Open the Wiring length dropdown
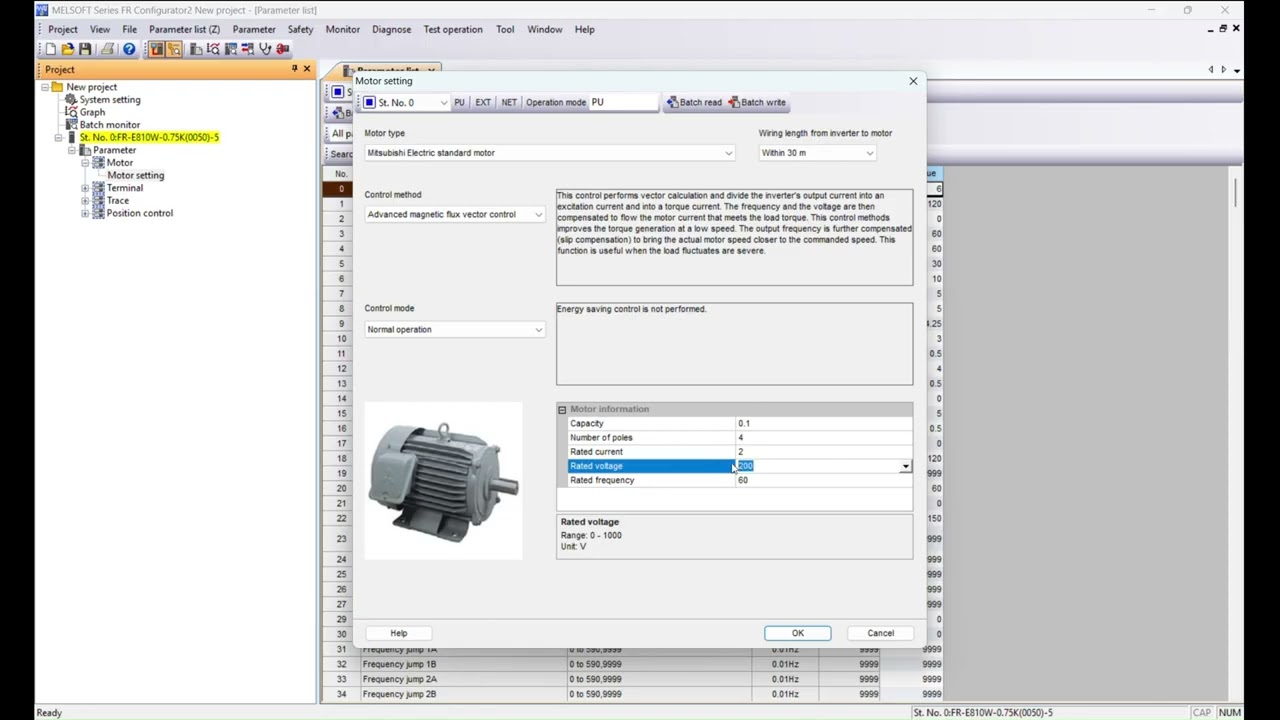This screenshot has height=720, width=1280. (869, 153)
